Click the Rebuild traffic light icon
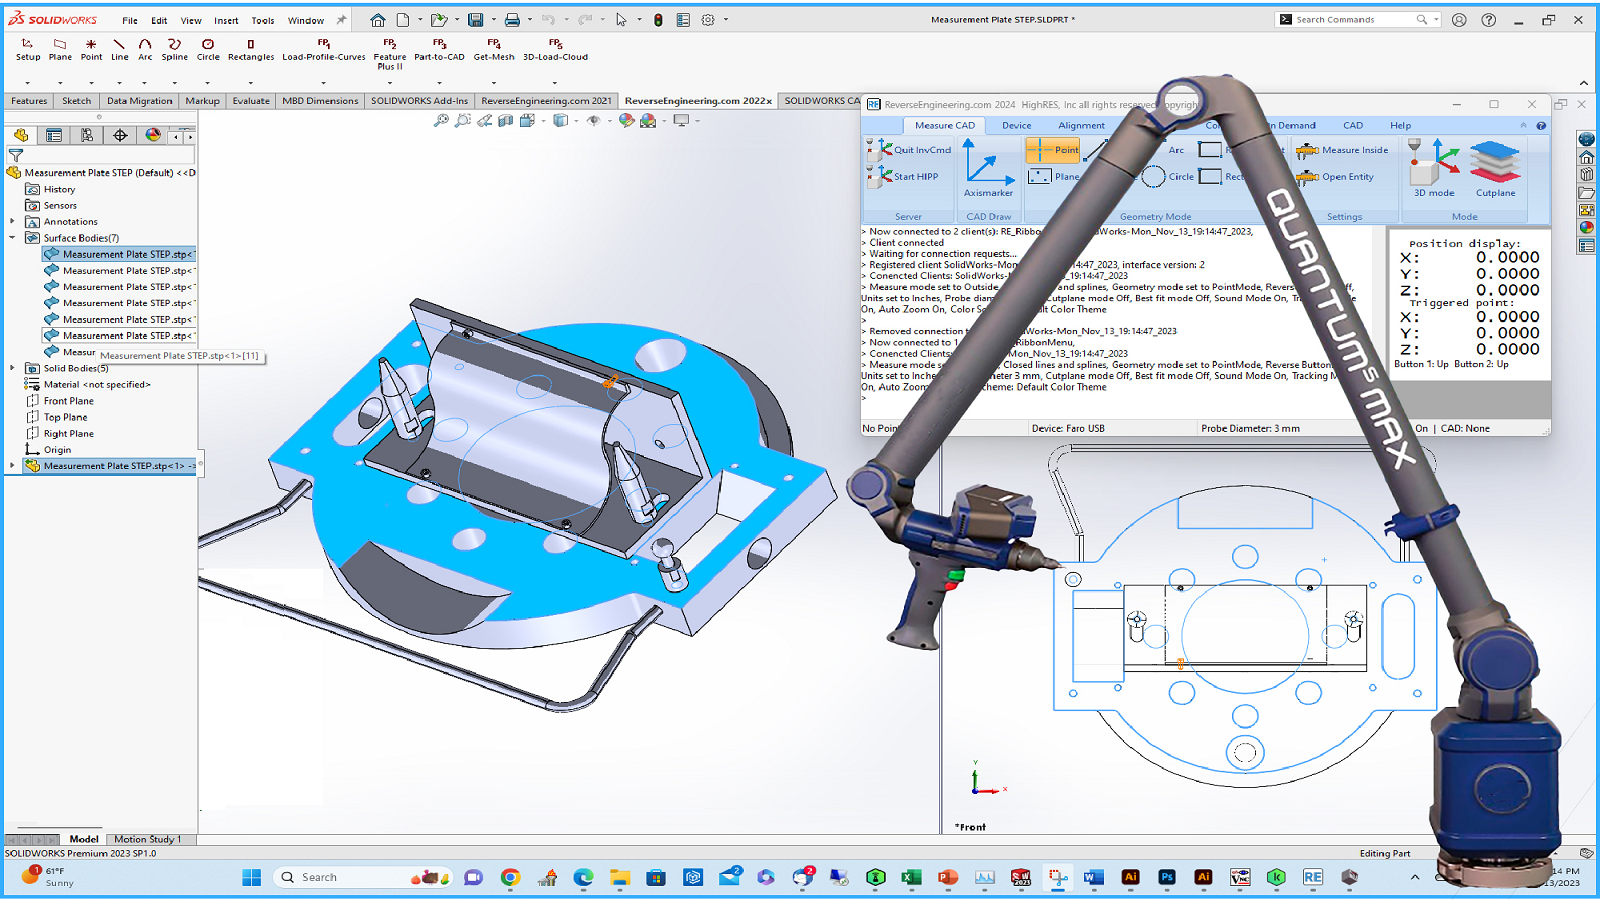Screen dimensions: 1600x900 (658, 20)
